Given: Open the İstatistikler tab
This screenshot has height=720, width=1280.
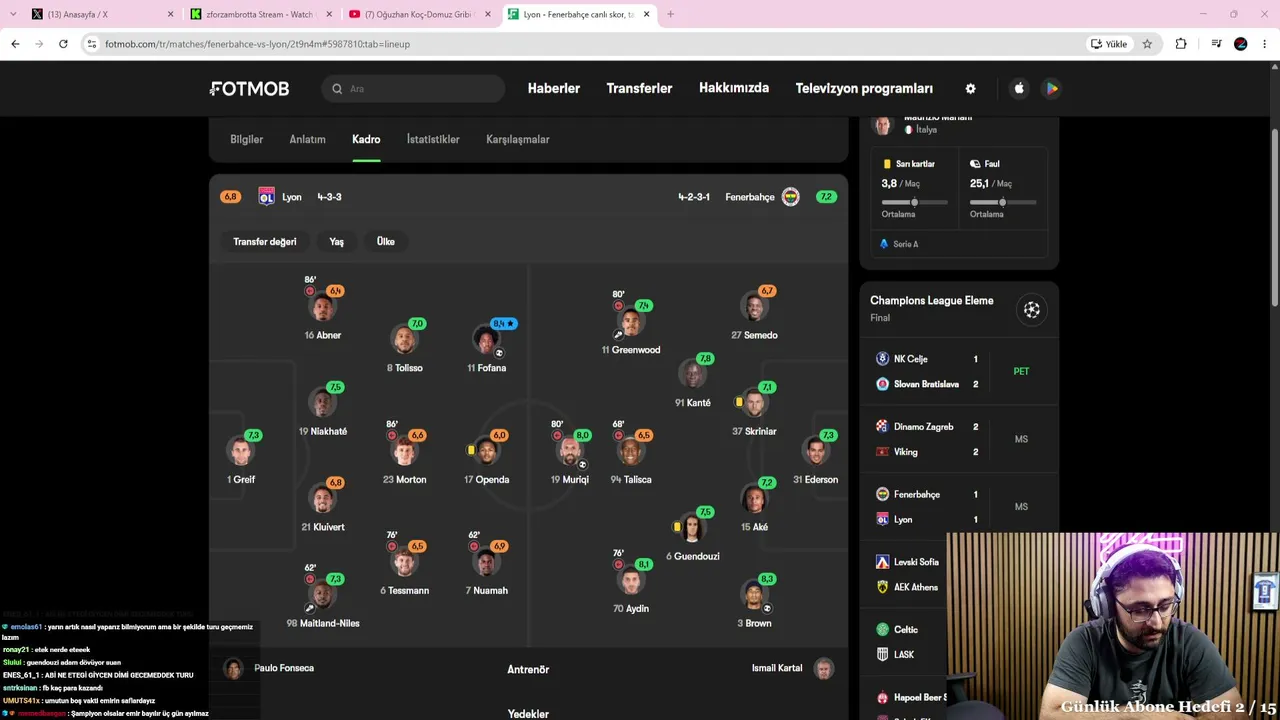Looking at the screenshot, I should point(433,139).
